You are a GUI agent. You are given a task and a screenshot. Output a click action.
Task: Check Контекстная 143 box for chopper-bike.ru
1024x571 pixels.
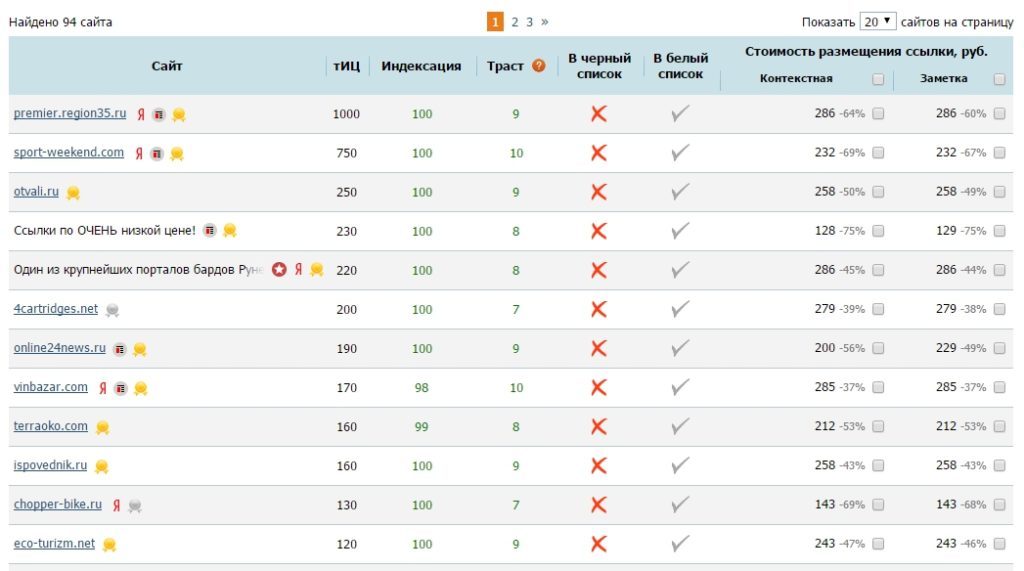pyautogui.click(x=878, y=504)
